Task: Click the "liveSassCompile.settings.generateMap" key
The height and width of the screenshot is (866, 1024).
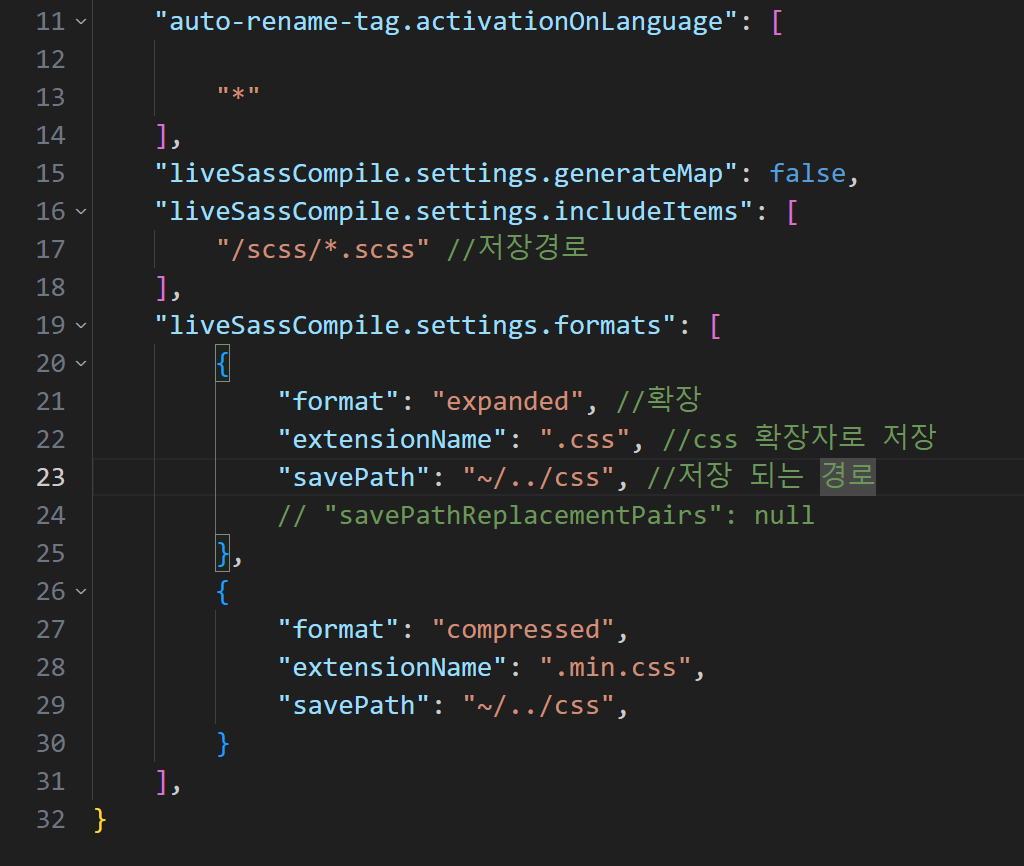Action: pyautogui.click(x=447, y=174)
